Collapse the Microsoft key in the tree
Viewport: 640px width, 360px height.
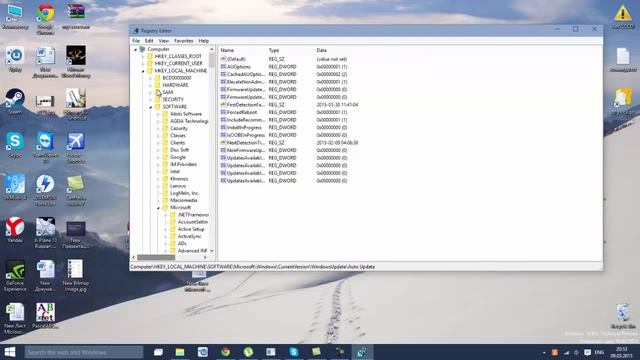coord(158,208)
